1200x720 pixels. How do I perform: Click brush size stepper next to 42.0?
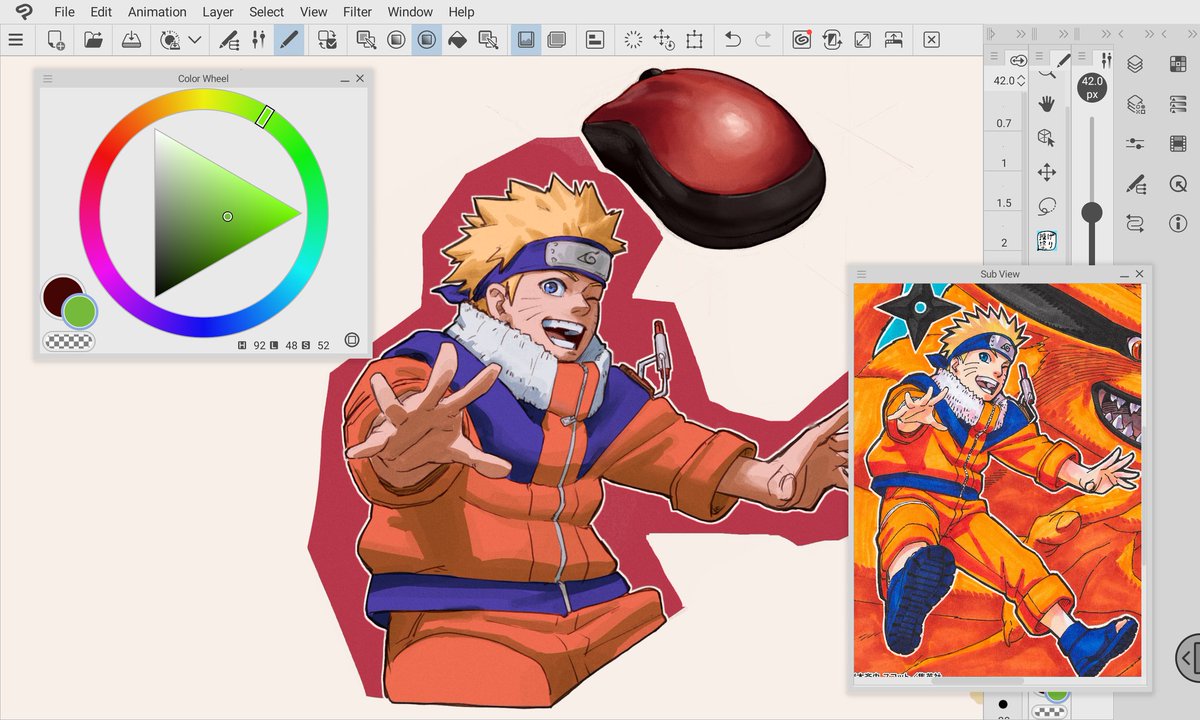(x=1020, y=80)
